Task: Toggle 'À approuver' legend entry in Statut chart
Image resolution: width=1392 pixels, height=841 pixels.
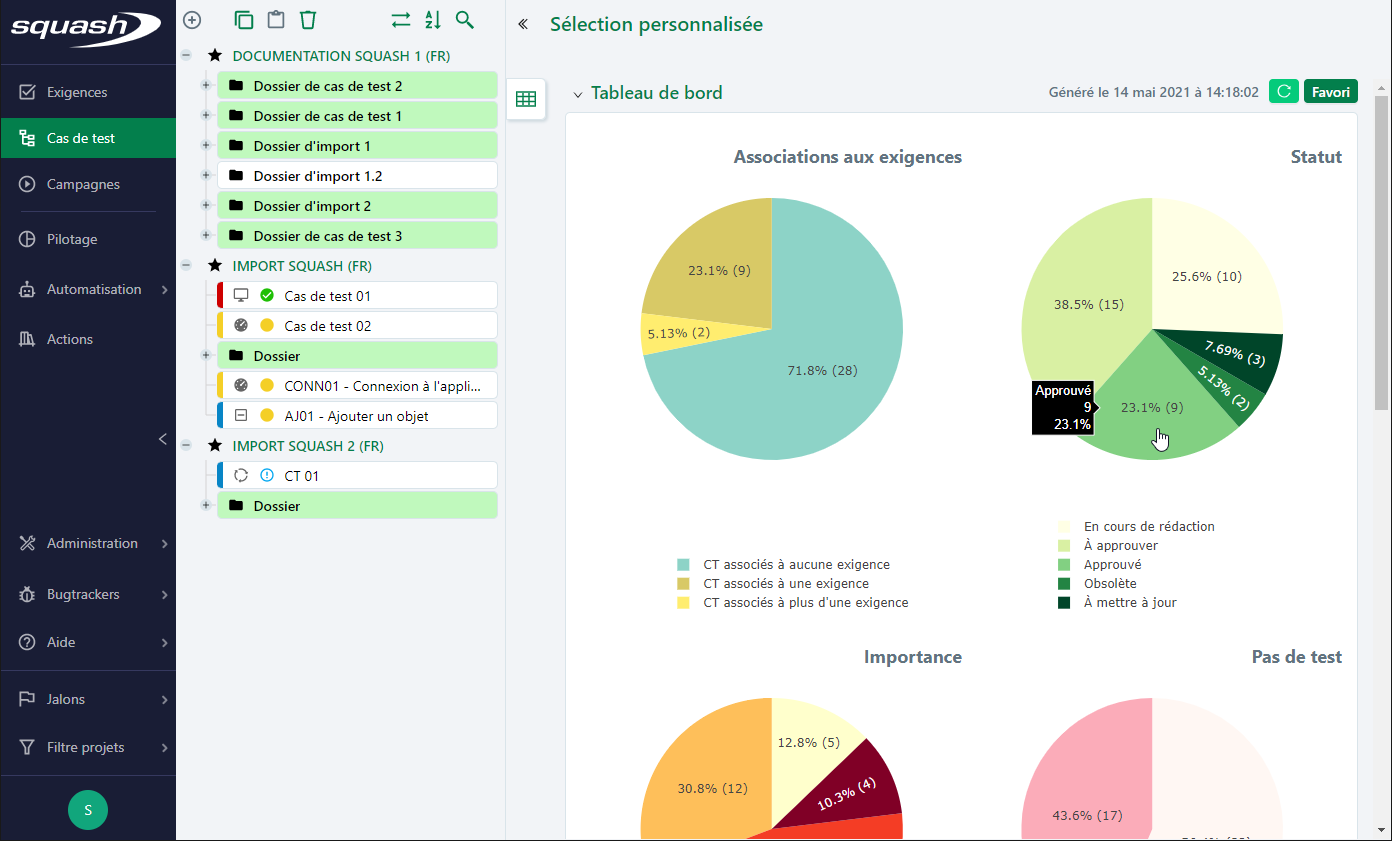Action: point(1120,546)
